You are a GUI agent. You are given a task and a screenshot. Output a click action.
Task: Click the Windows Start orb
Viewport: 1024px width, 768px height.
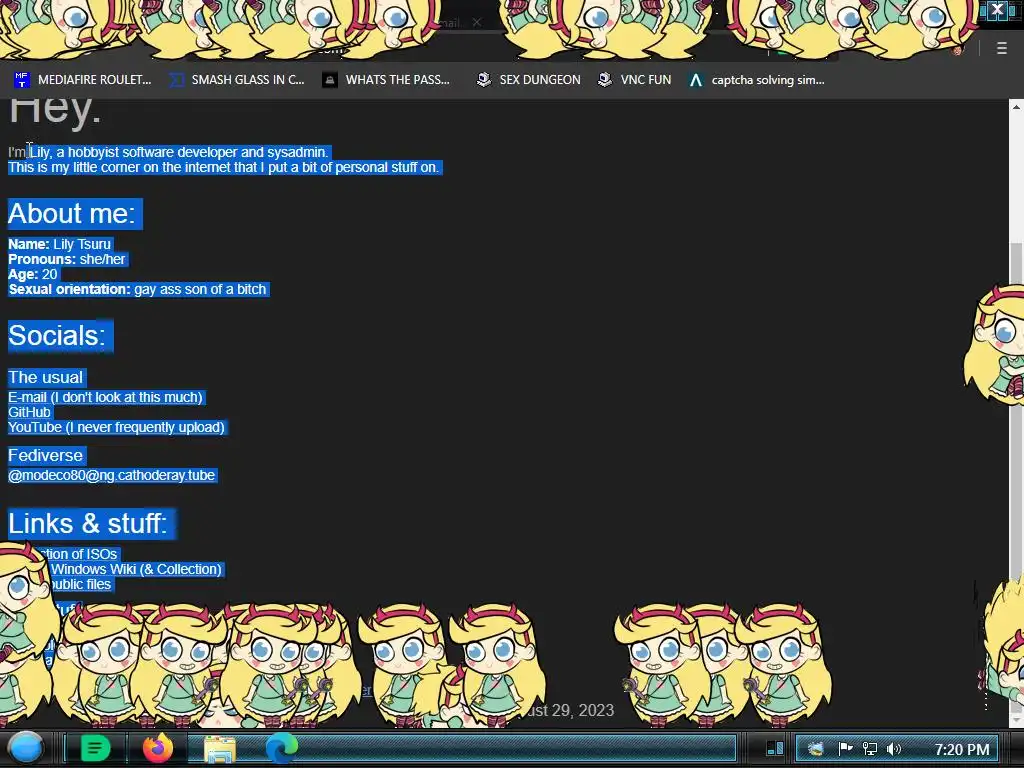[x=26, y=748]
